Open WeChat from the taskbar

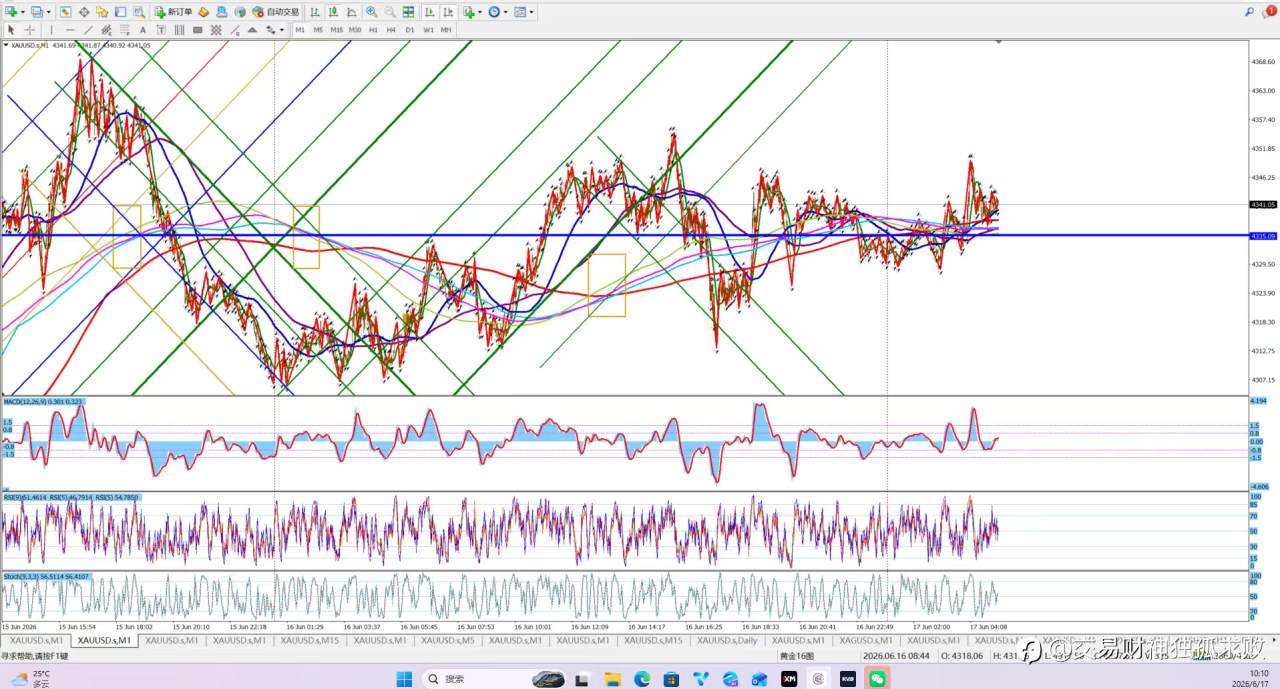[x=877, y=679]
